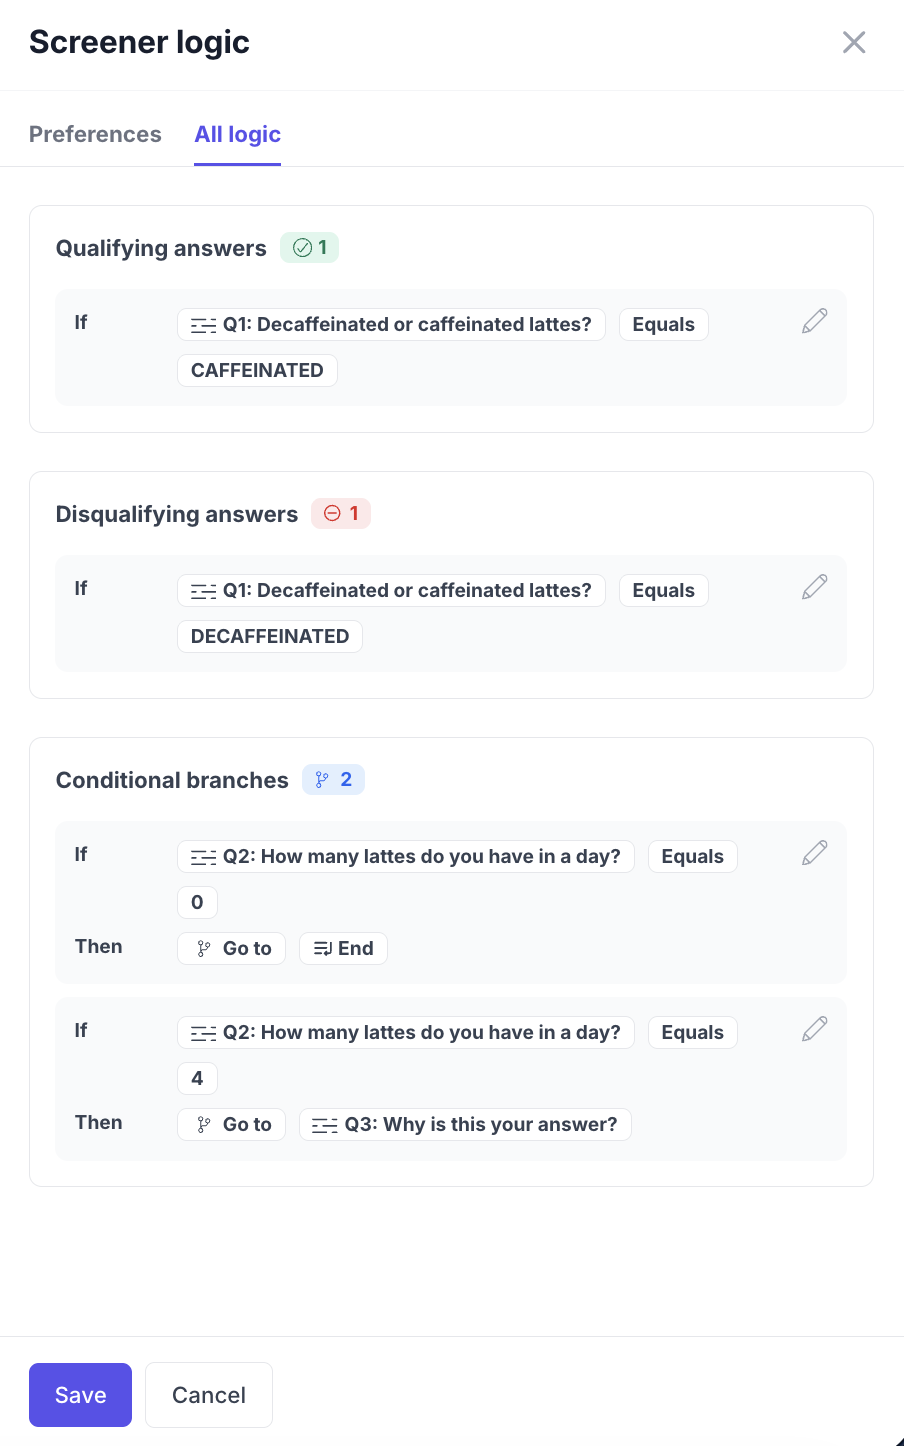Switch to the Preferences tab
Image resolution: width=904 pixels, height=1446 pixels.
point(95,134)
